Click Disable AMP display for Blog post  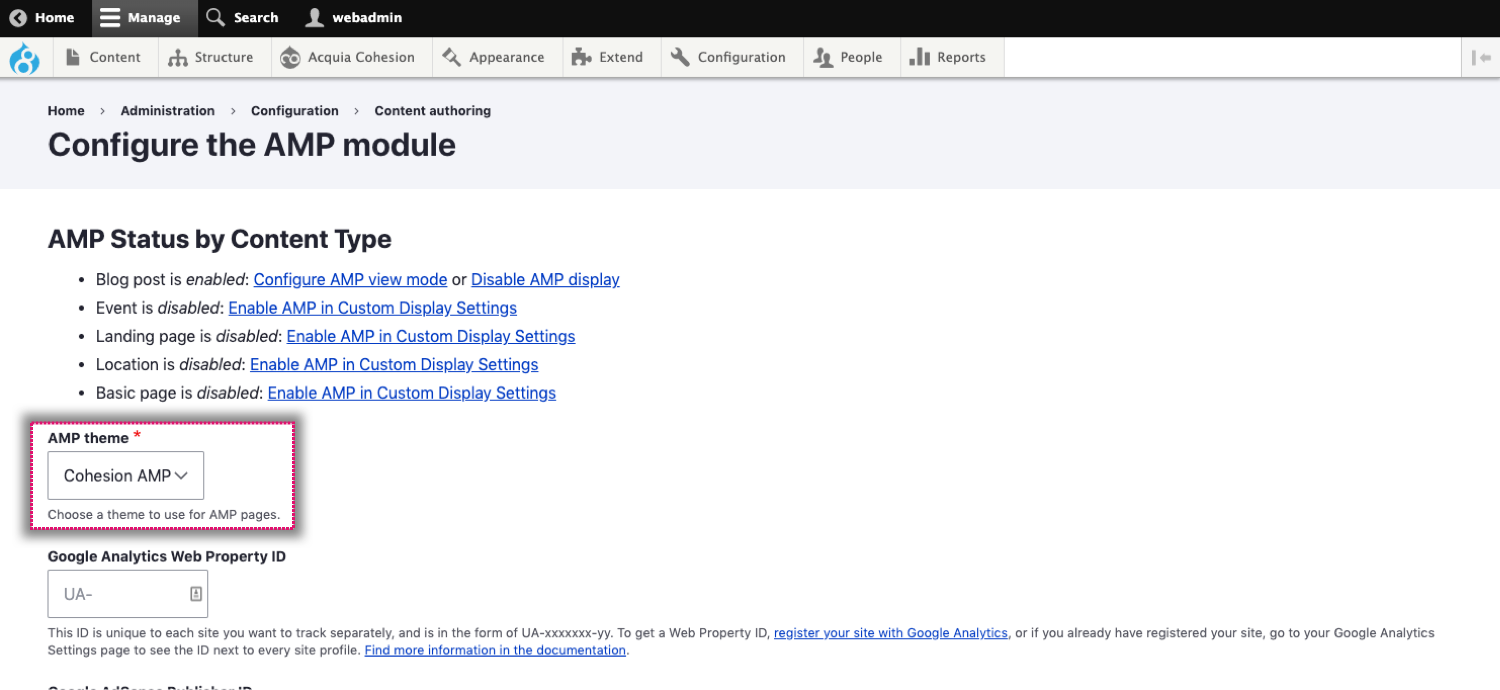(x=545, y=280)
